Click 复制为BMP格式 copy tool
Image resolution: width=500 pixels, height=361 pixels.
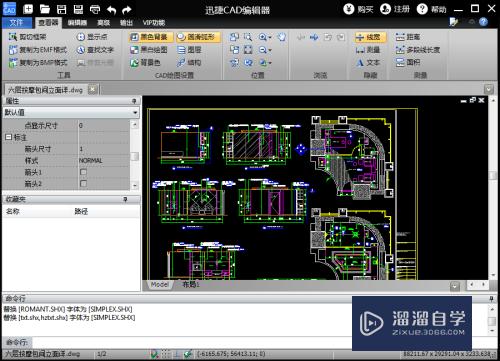[x=38, y=63]
